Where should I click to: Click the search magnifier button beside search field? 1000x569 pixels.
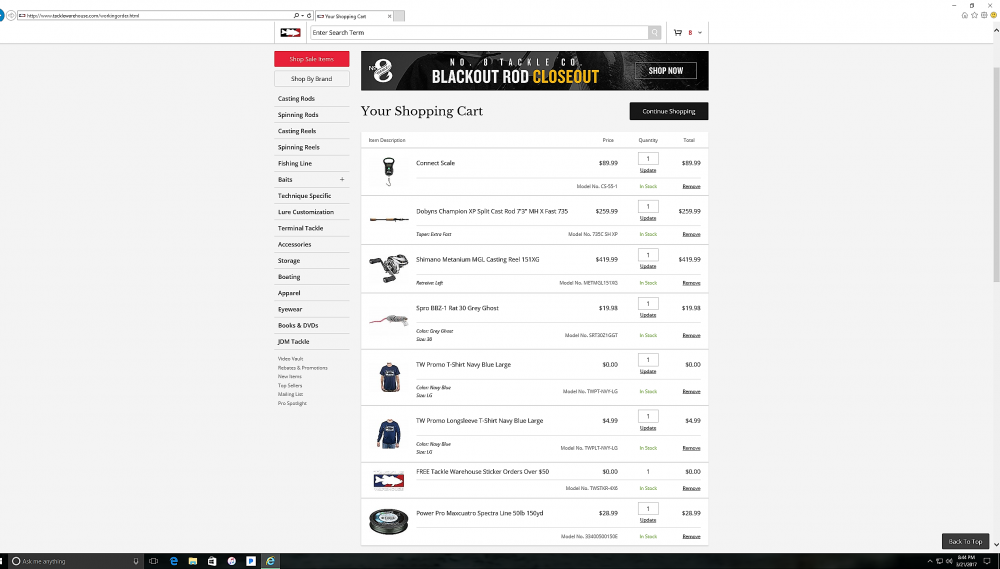(x=654, y=33)
